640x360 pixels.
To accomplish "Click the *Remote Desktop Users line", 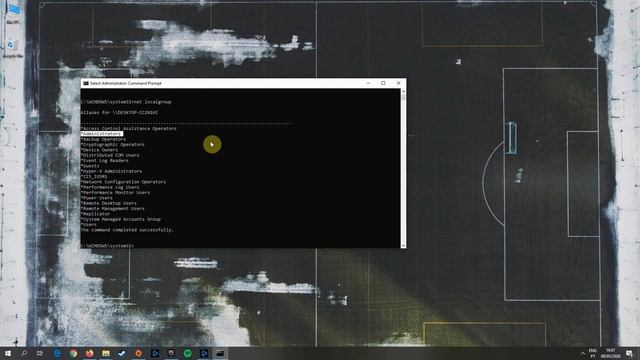I will tap(109, 203).
